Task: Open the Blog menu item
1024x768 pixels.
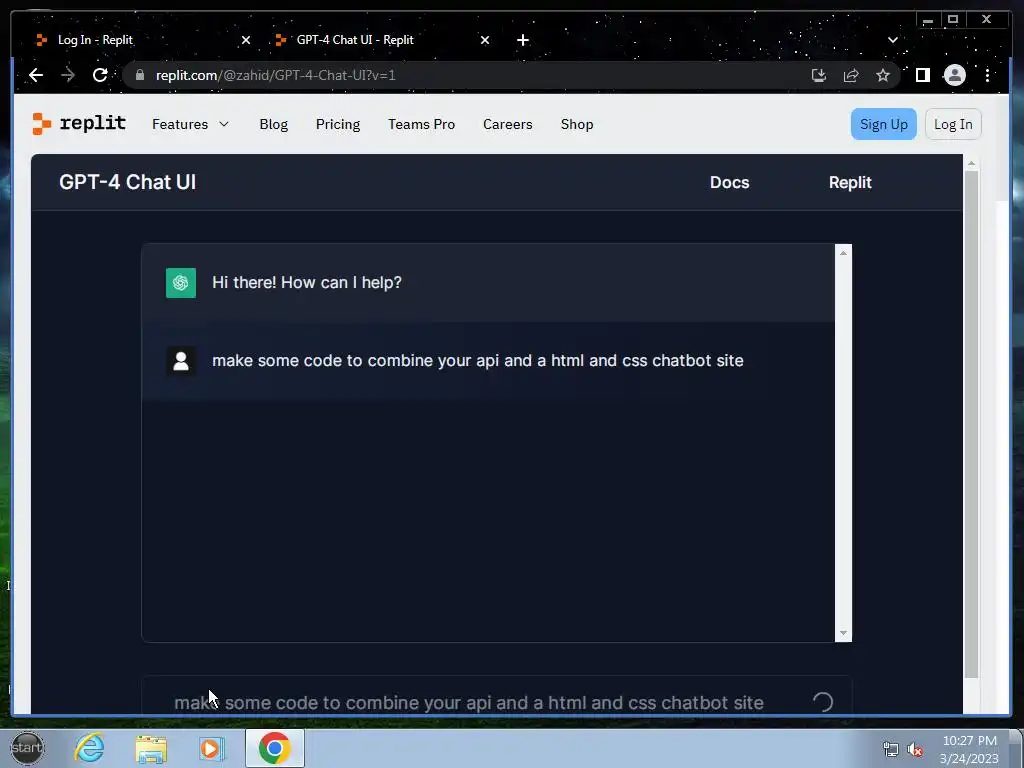Action: [x=274, y=124]
